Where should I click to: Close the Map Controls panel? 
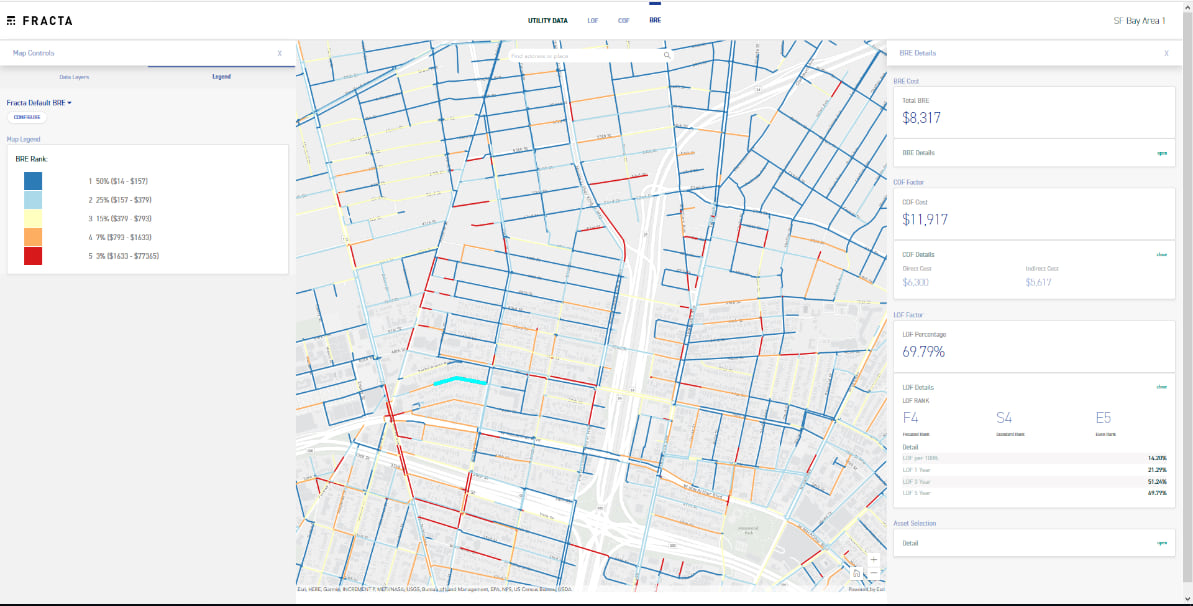tap(279, 53)
